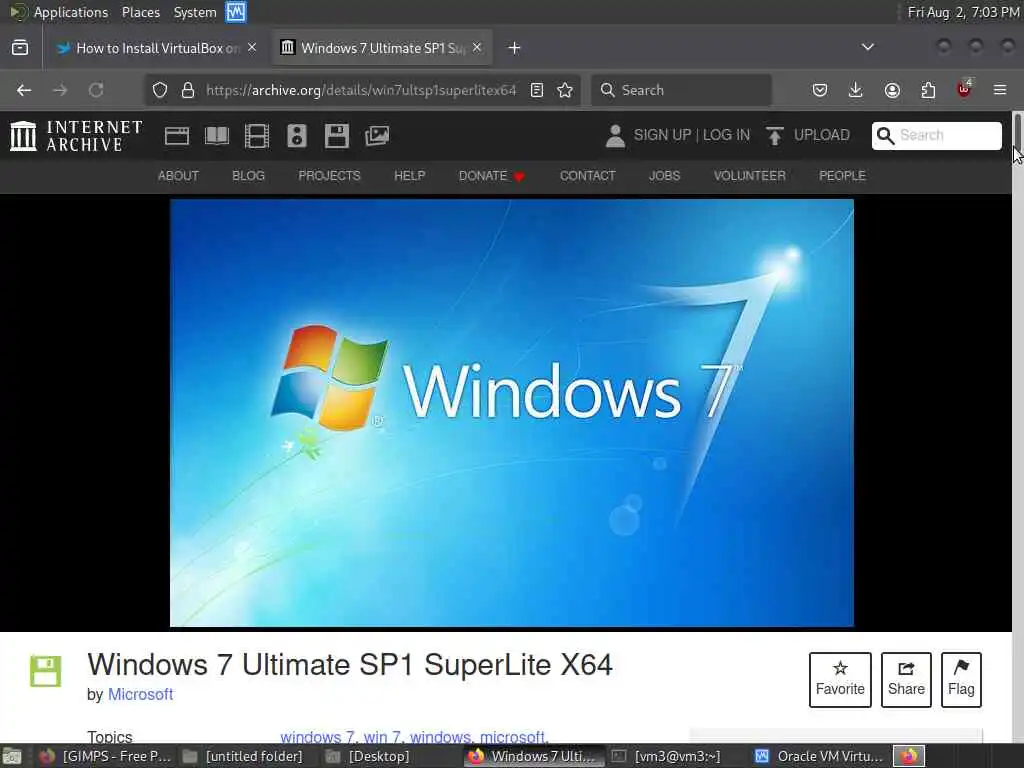Click the Internet Archive search box
Viewport: 1024px width, 768px height.
tap(936, 136)
